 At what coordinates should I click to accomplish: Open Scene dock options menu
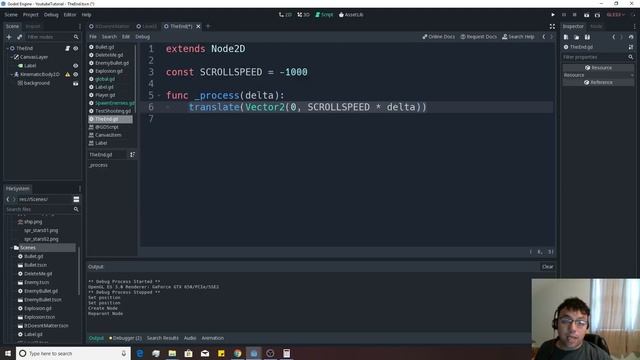(80, 26)
